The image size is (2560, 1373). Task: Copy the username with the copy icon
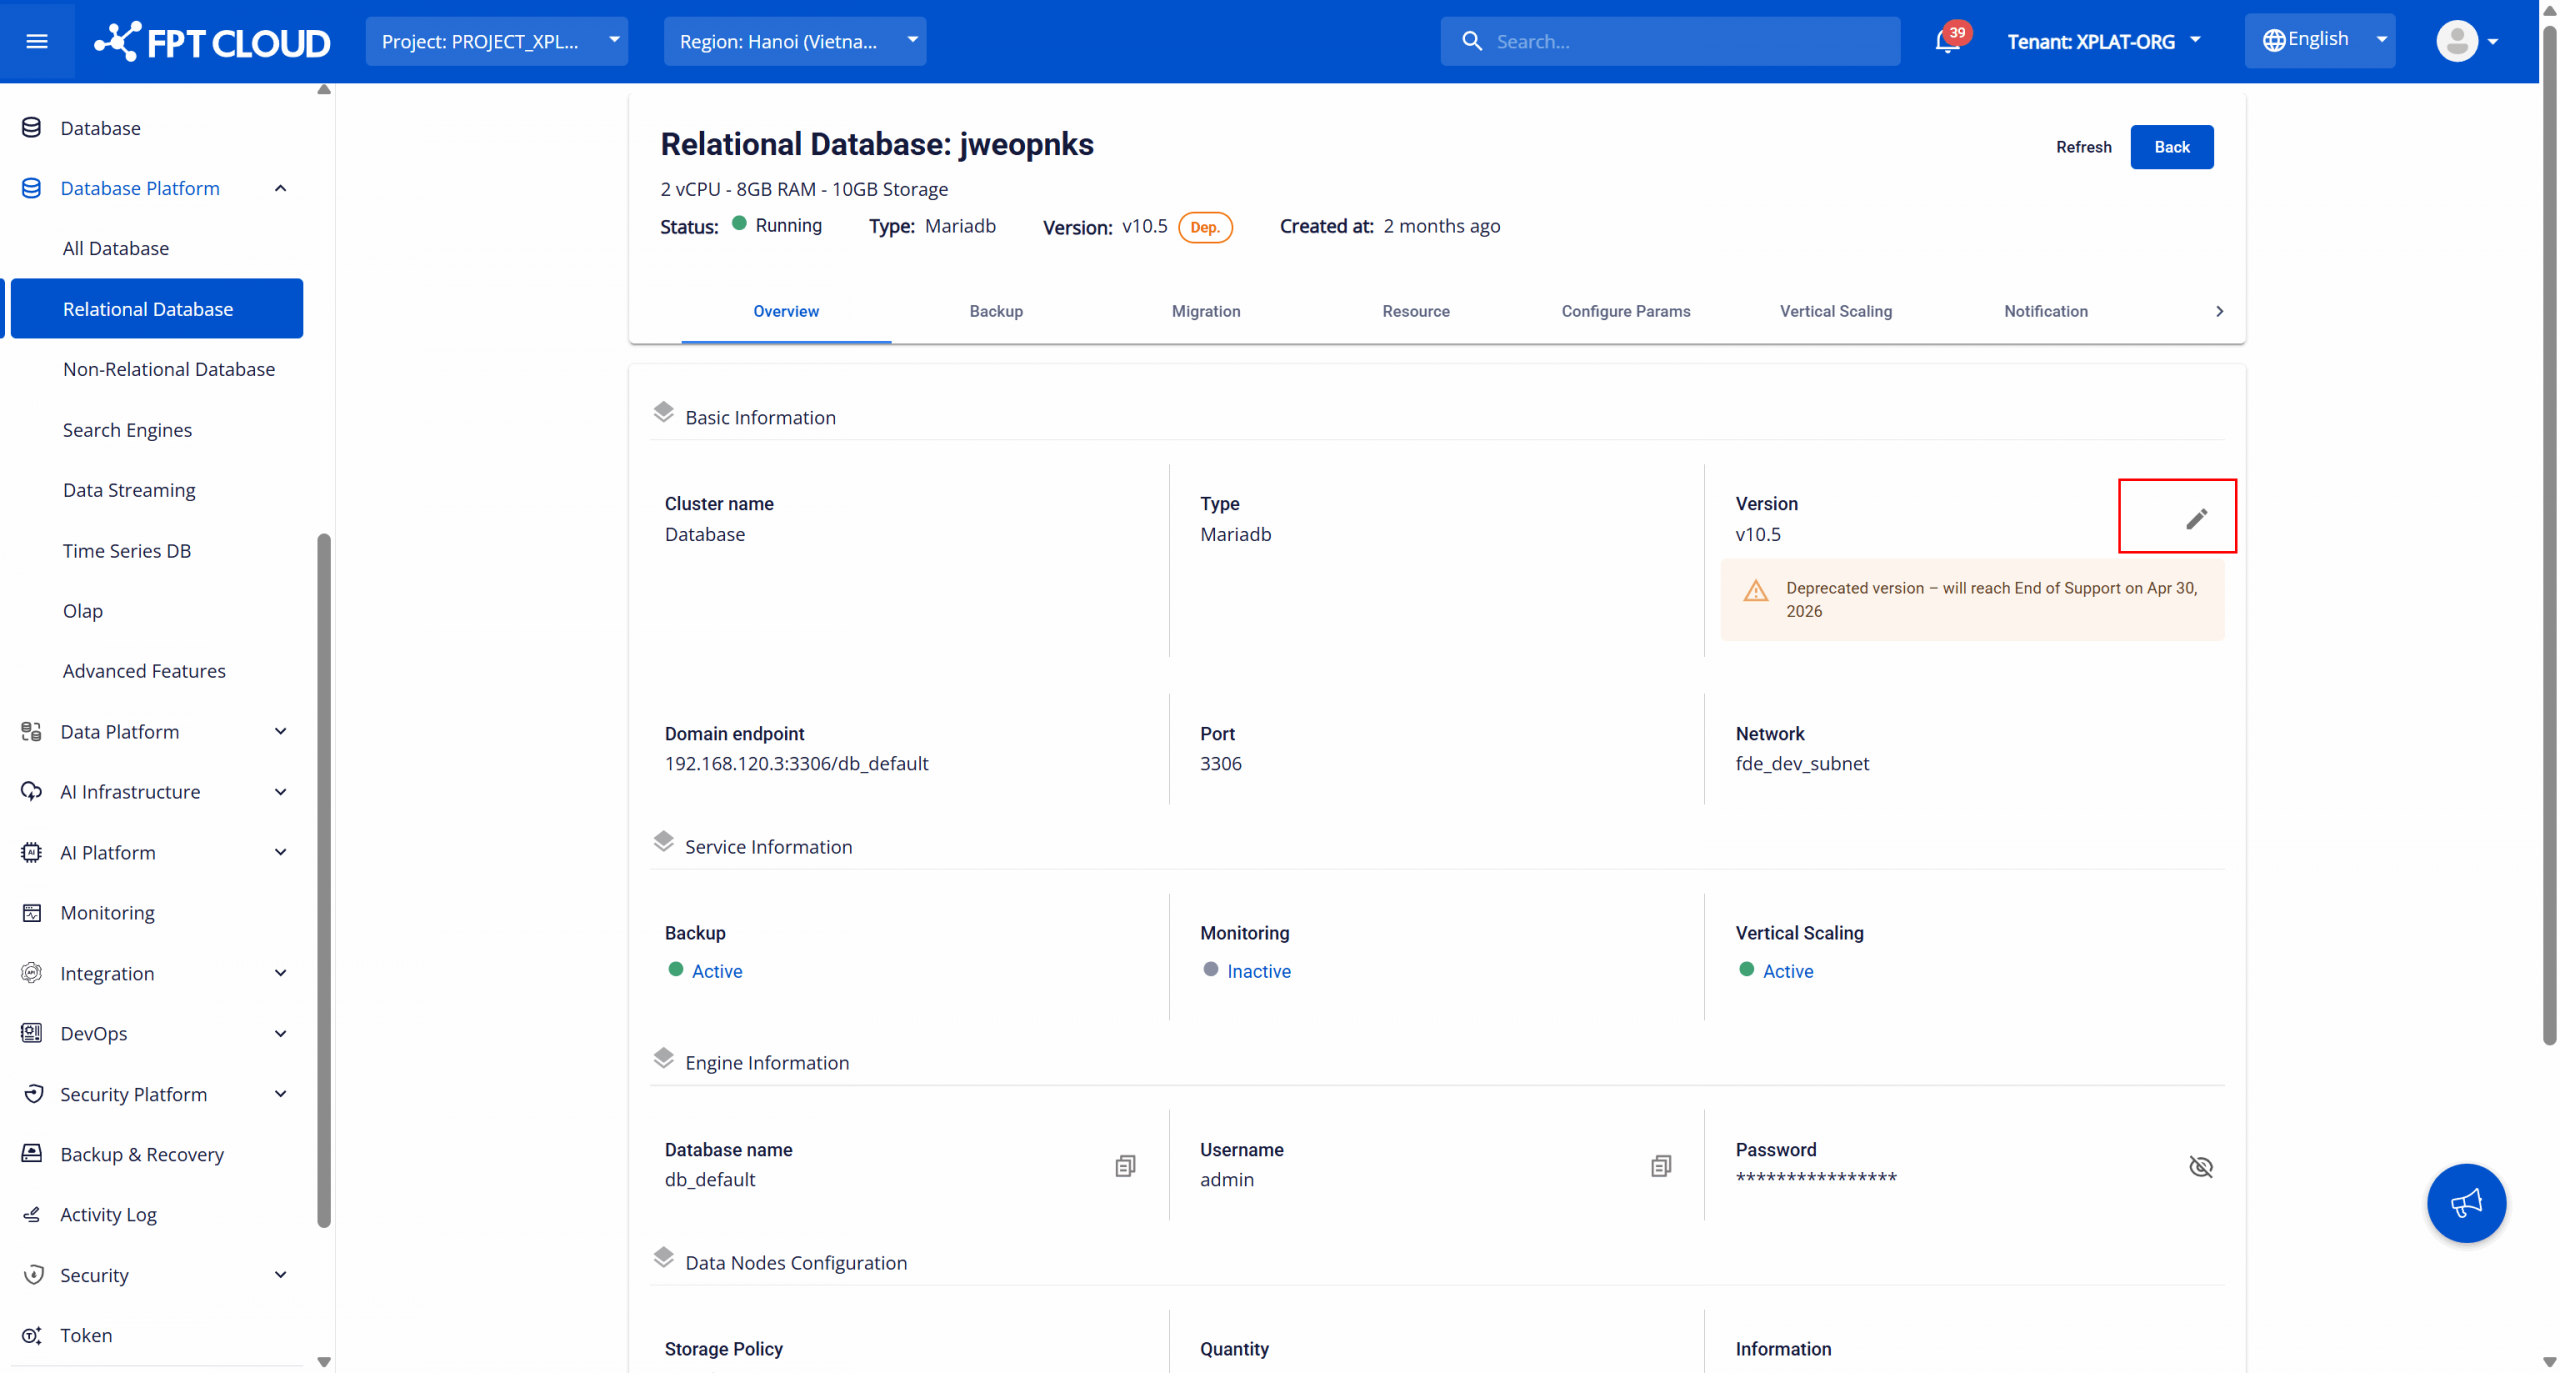pyautogui.click(x=1660, y=1166)
